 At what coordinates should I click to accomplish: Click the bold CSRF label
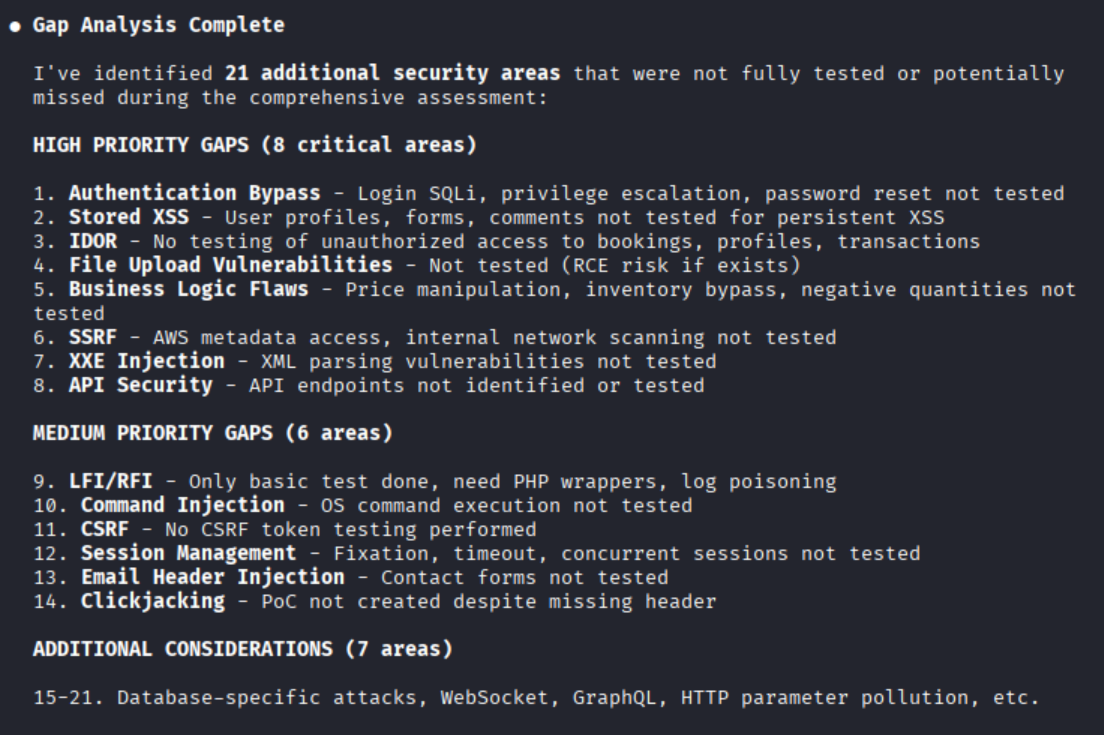pos(104,529)
